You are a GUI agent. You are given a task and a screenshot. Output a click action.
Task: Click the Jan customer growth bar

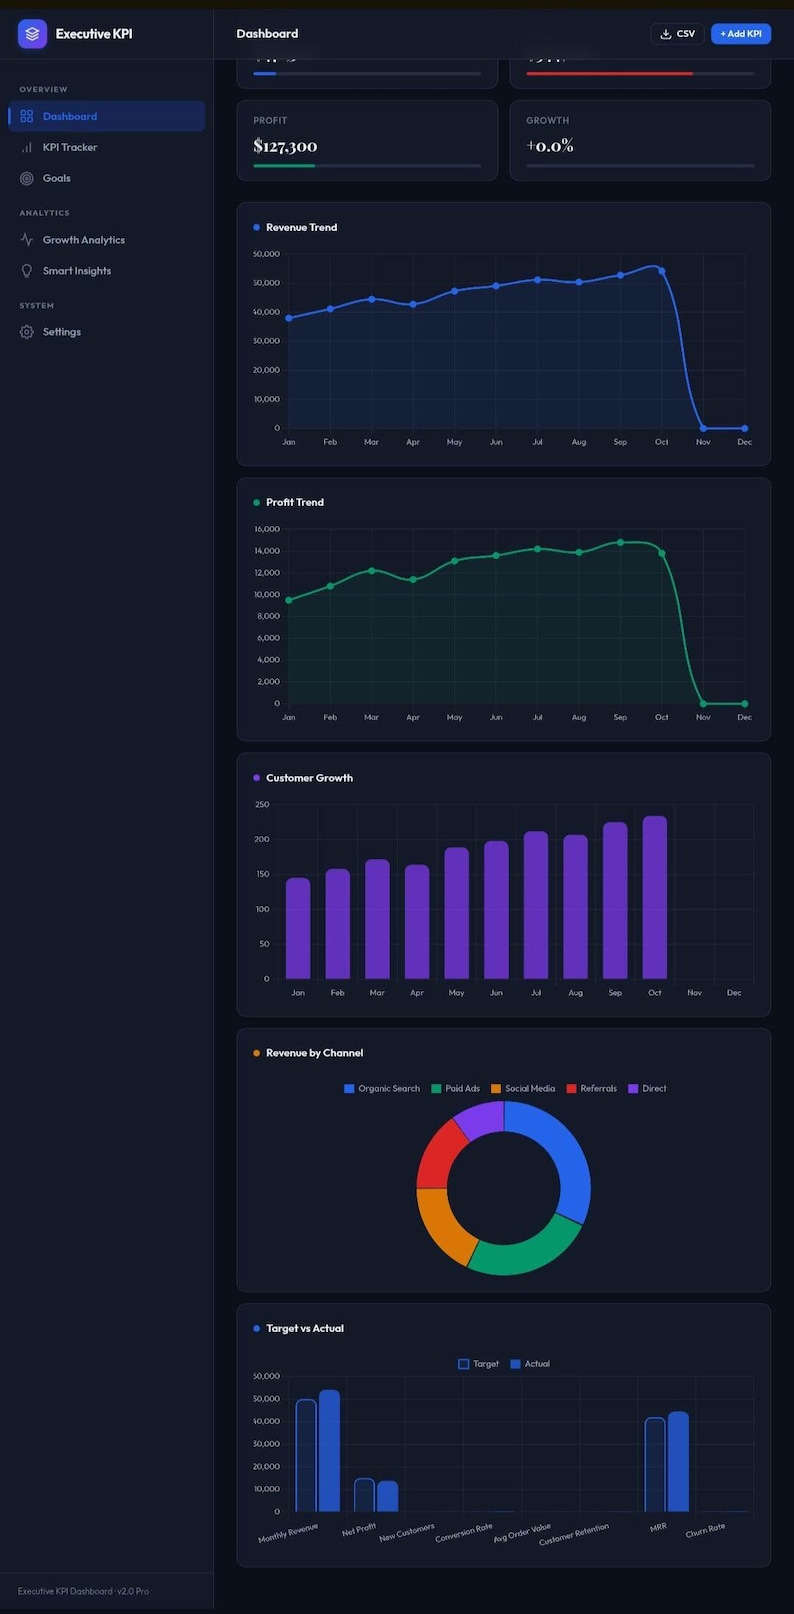pos(298,928)
